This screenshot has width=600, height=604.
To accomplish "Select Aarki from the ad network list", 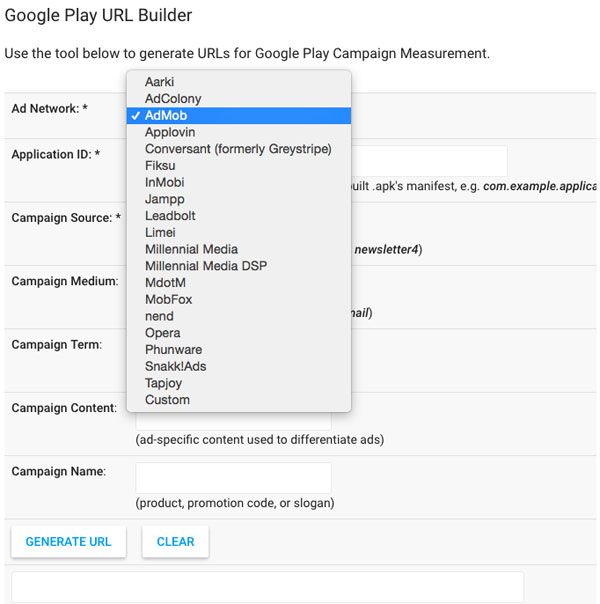I will pos(160,82).
